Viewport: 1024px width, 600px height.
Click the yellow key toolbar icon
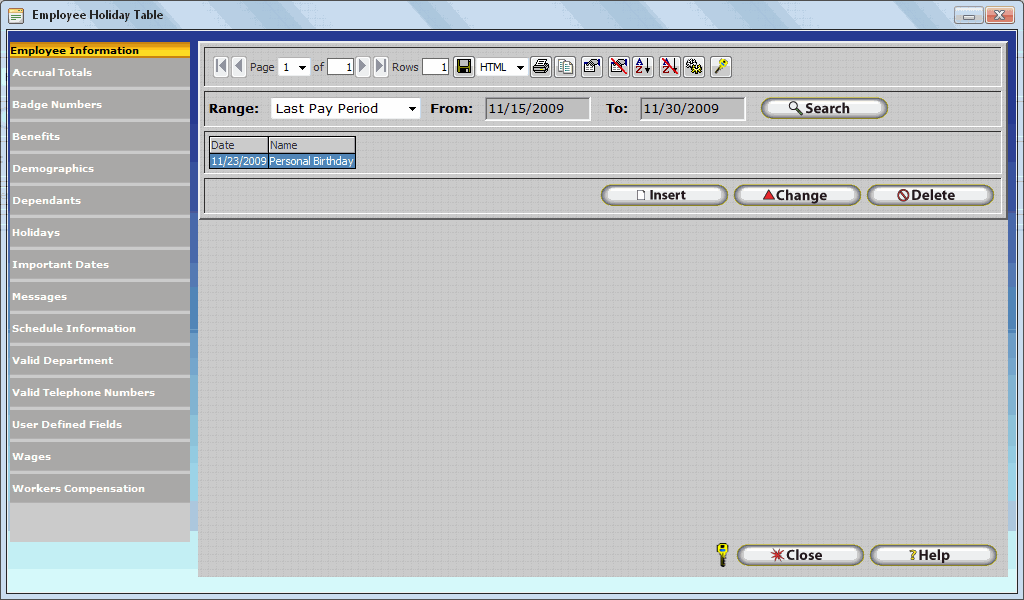tap(720, 67)
